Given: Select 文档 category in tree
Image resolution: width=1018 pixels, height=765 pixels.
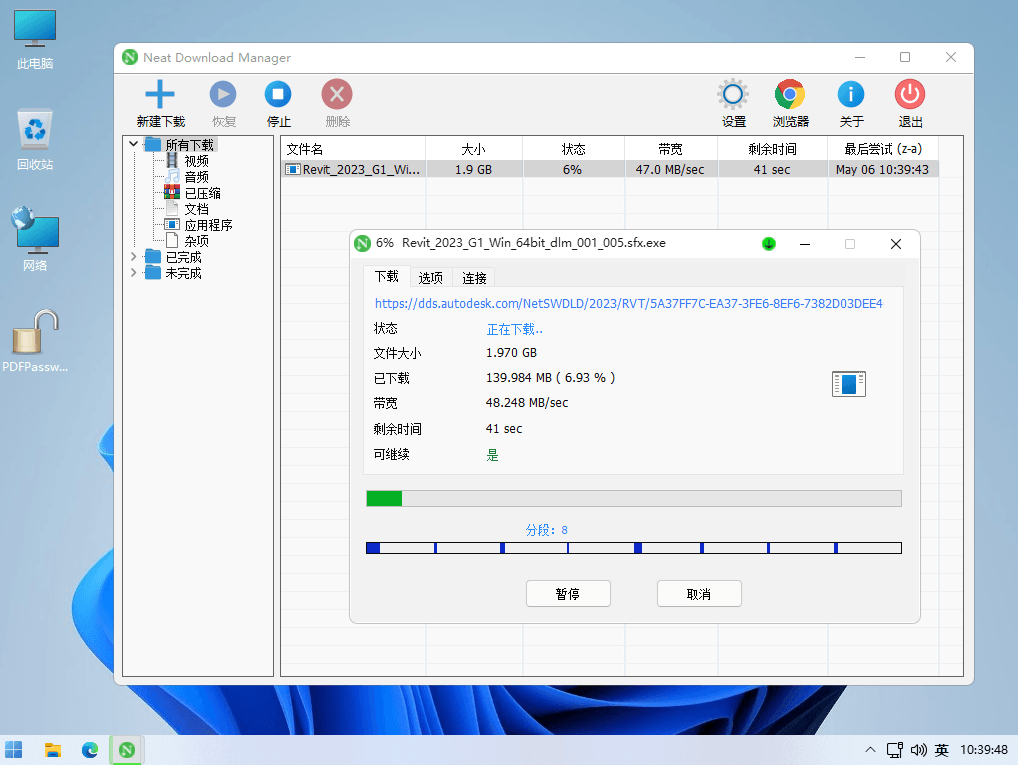Looking at the screenshot, I should [196, 209].
